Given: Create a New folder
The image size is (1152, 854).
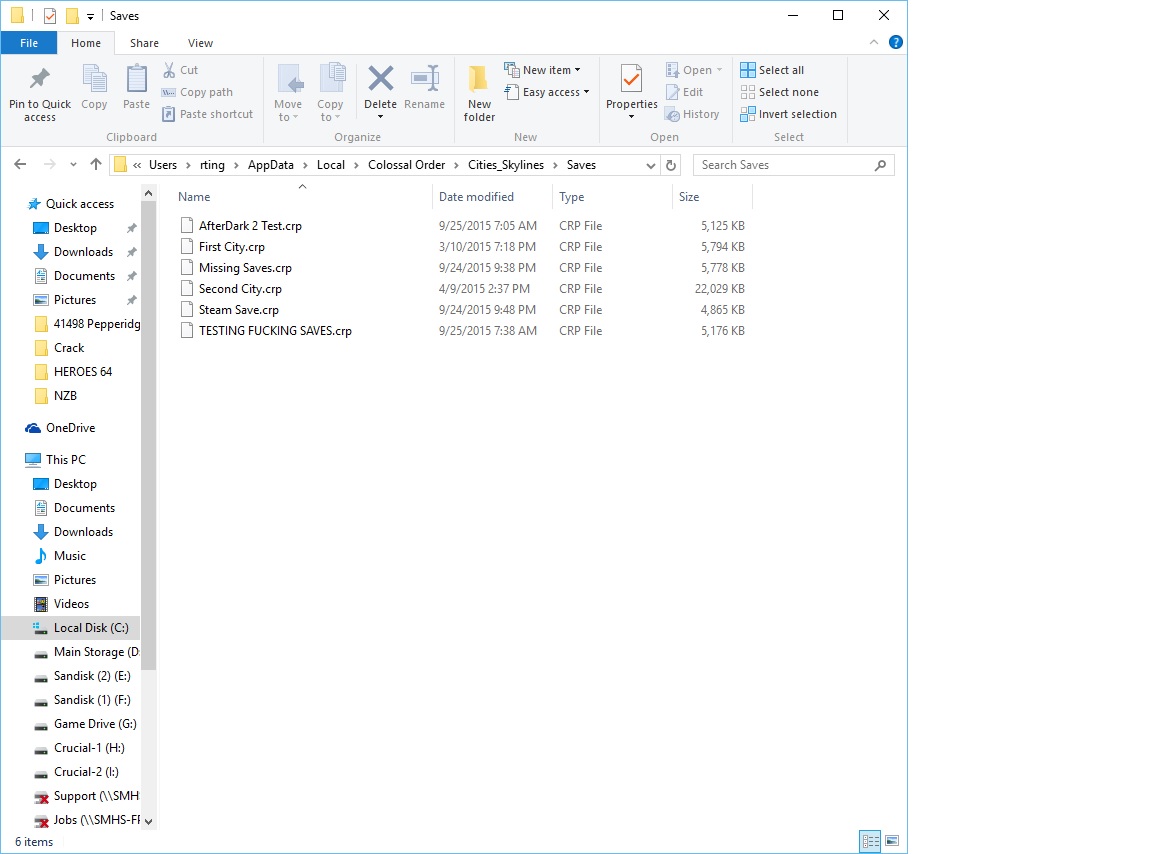Looking at the screenshot, I should [x=478, y=92].
